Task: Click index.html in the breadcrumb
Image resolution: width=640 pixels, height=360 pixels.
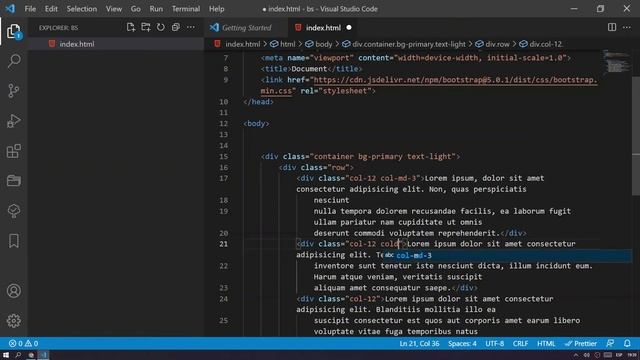Action: click(x=242, y=44)
